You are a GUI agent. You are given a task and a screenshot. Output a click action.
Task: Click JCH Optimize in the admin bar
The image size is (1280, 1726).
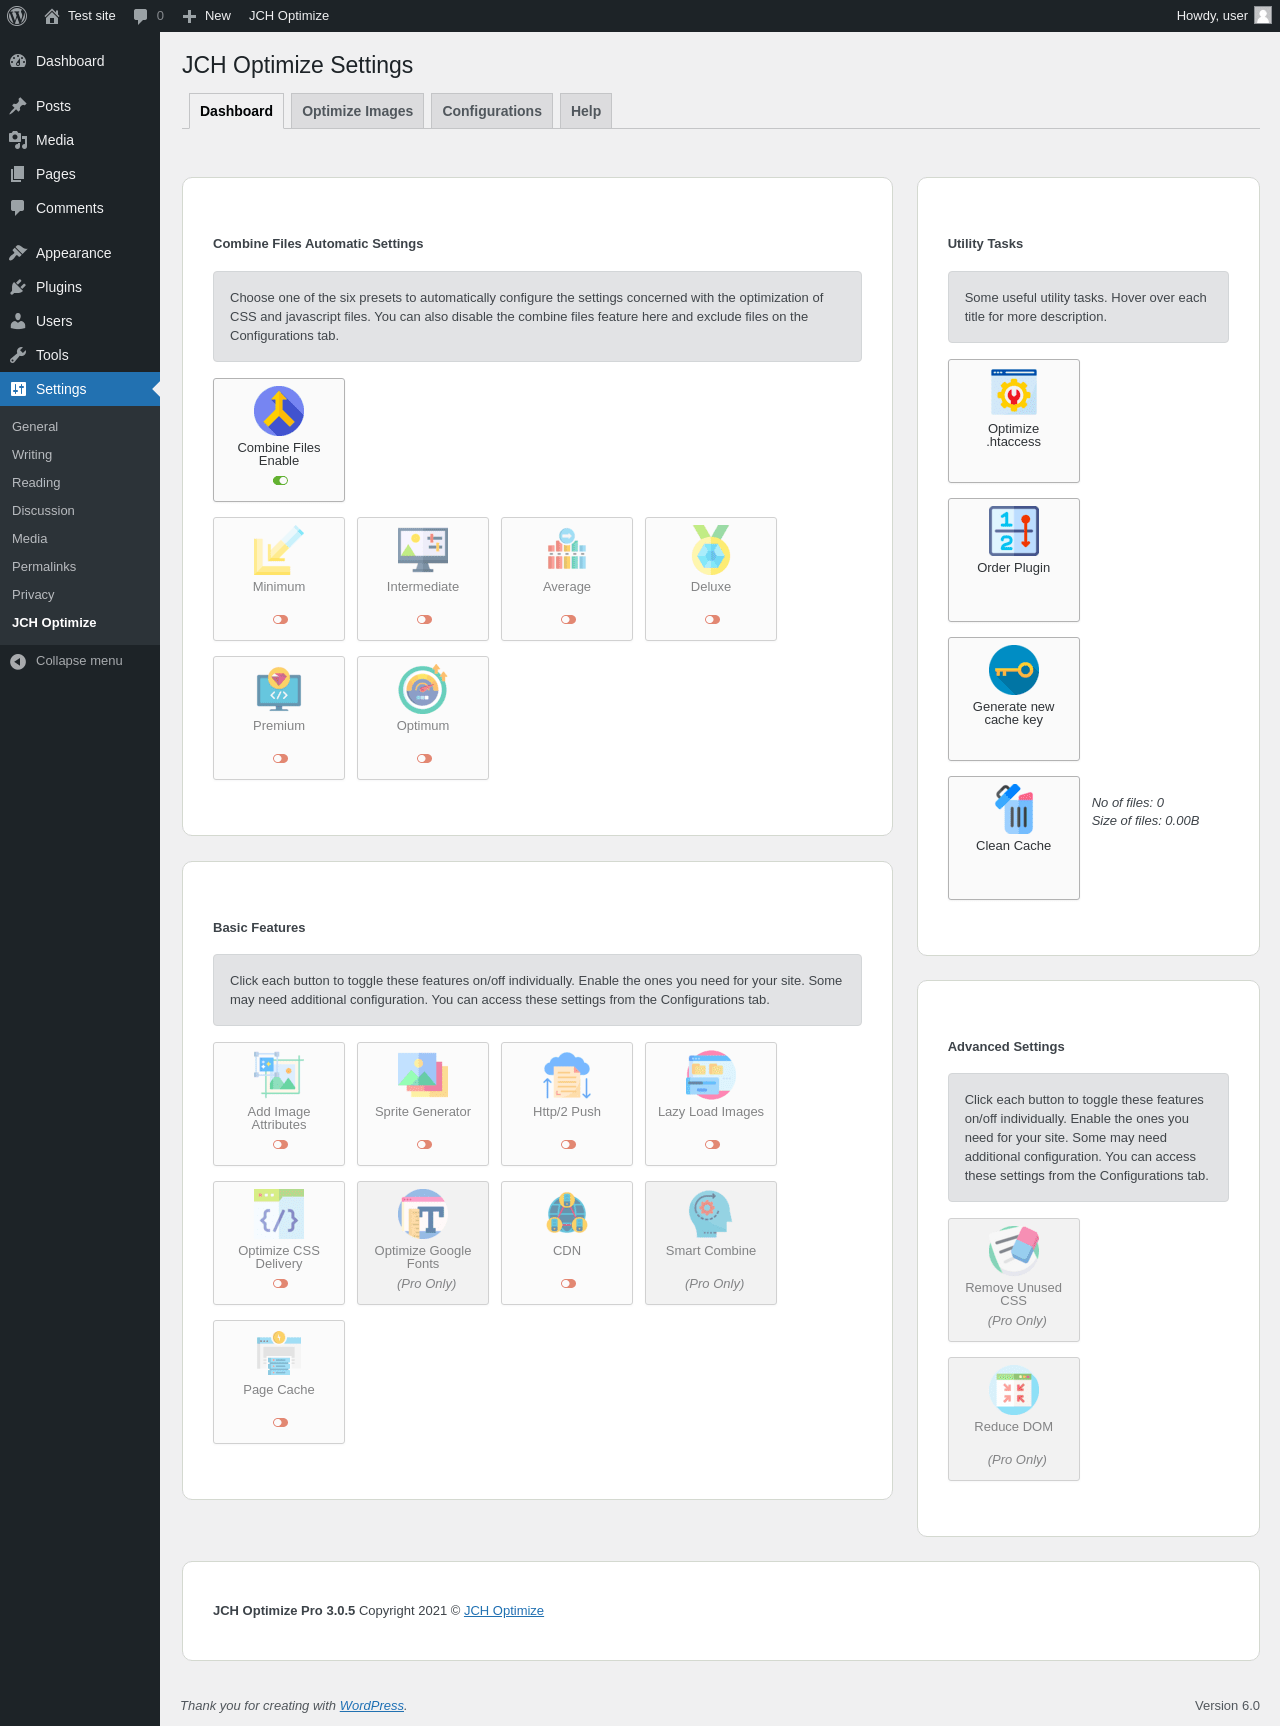pos(289,16)
